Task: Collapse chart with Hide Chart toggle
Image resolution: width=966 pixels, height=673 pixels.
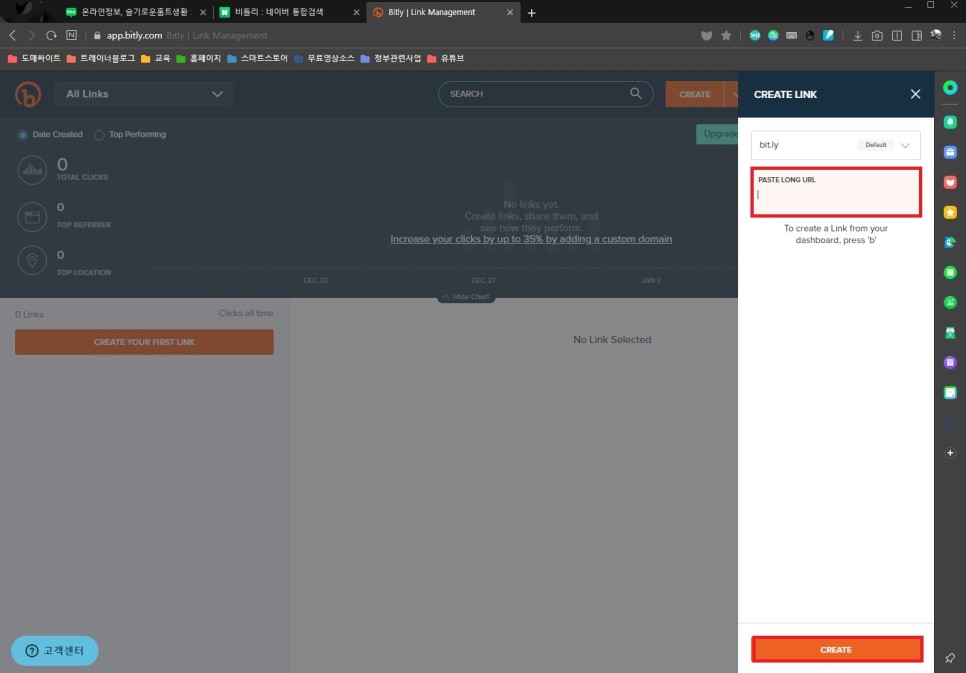Action: 466,297
